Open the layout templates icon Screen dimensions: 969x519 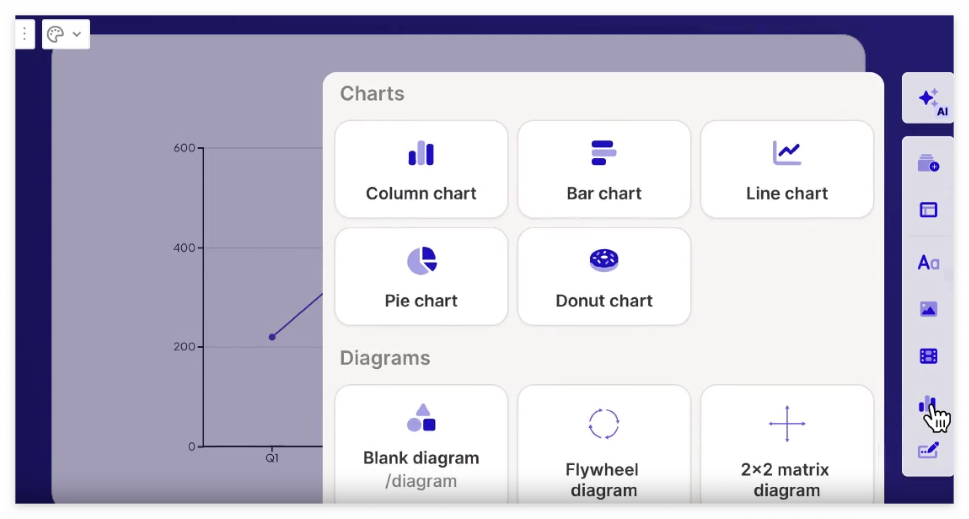click(928, 209)
